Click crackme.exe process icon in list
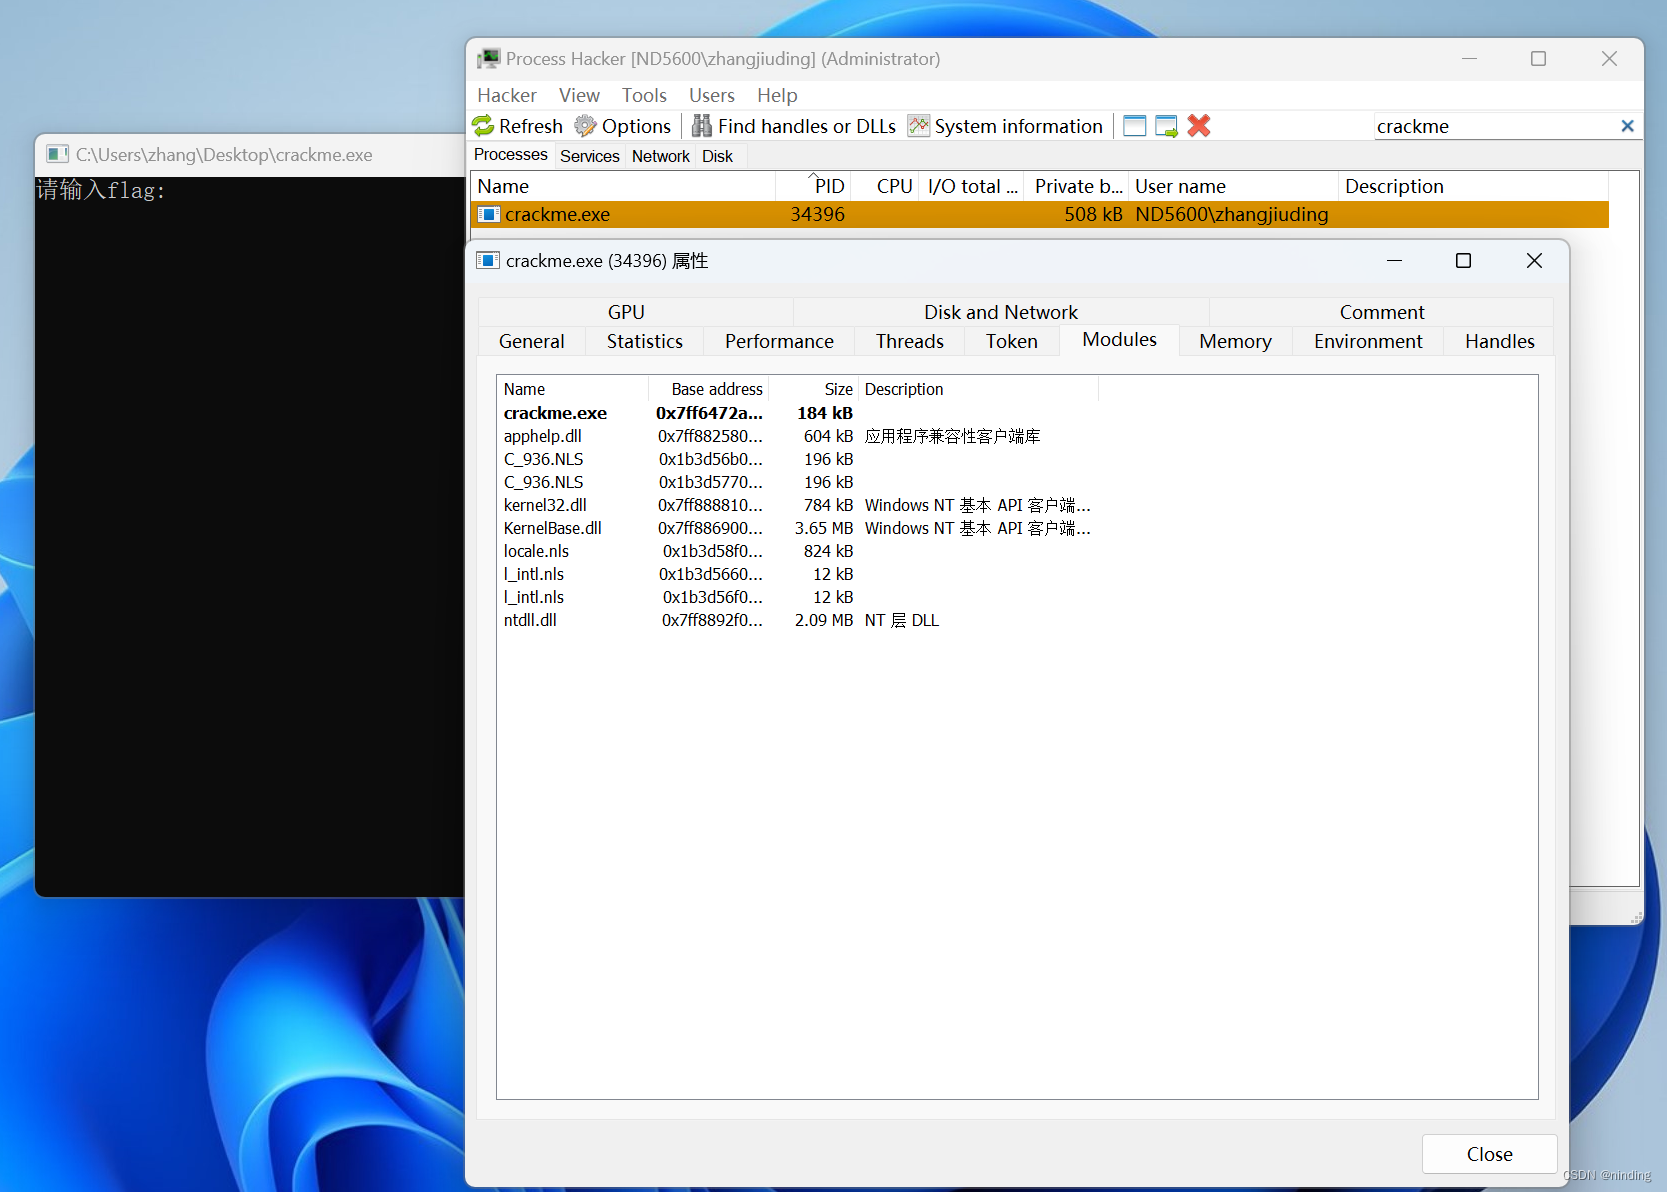The height and width of the screenshot is (1192, 1667). click(x=489, y=214)
